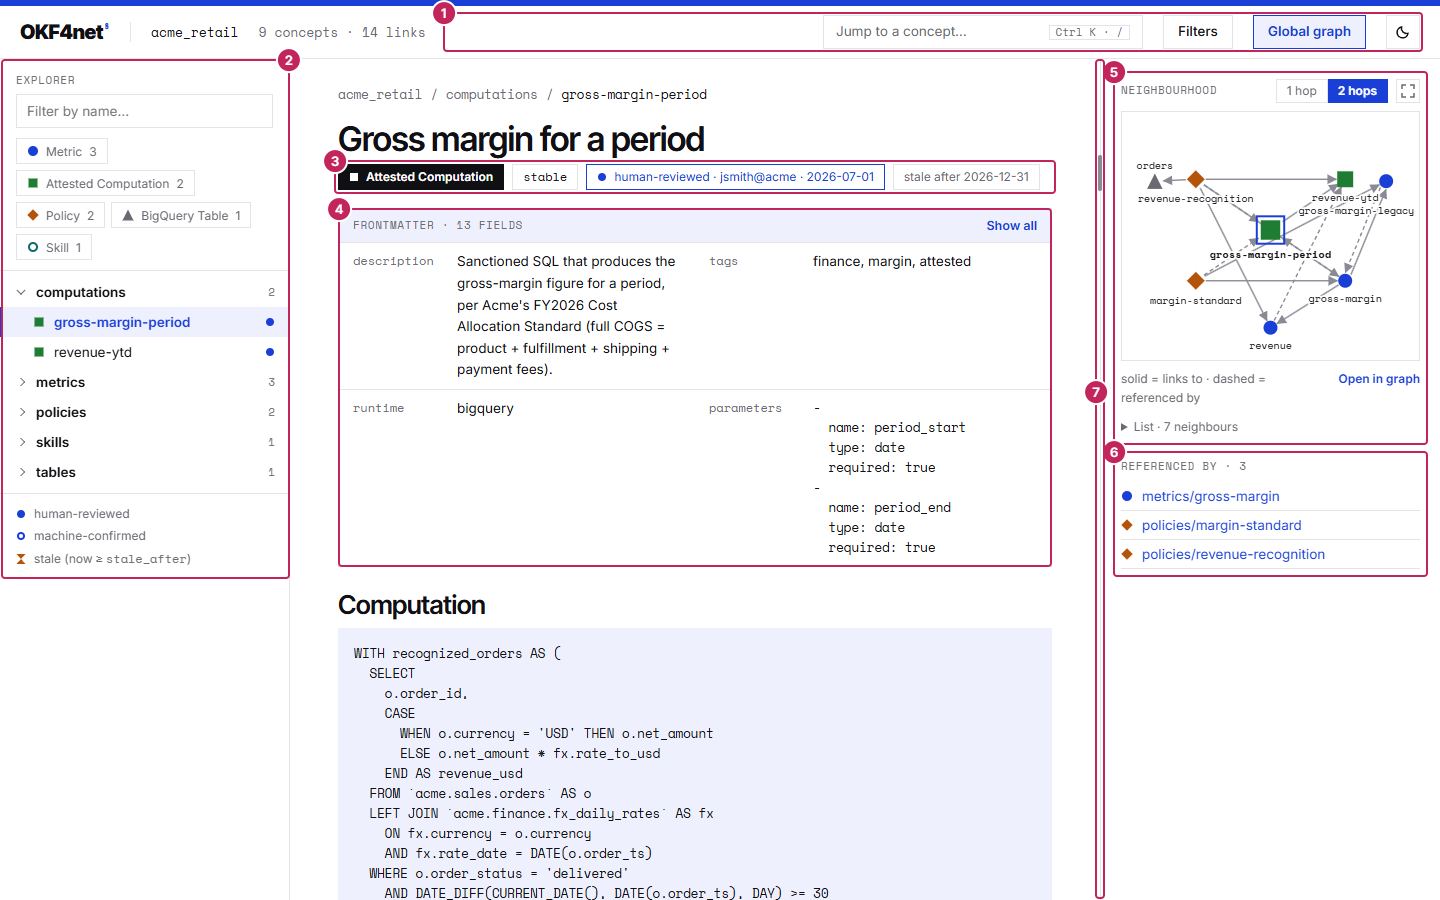
Task: Expand the metrics folder in the Explorer
Action: point(144,382)
